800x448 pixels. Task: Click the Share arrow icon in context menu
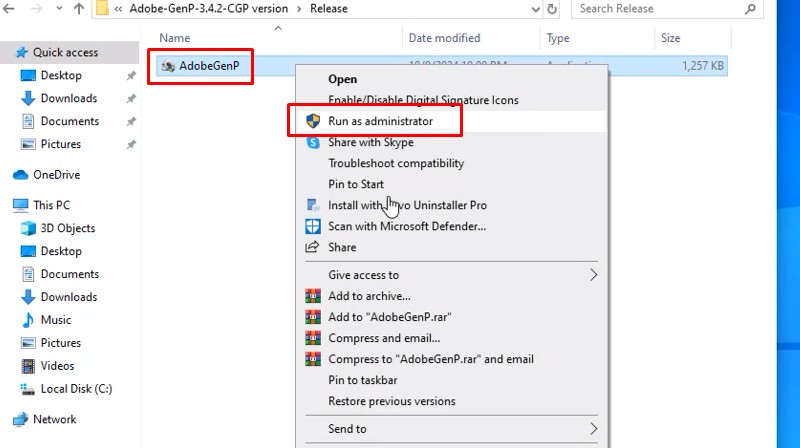click(311, 247)
